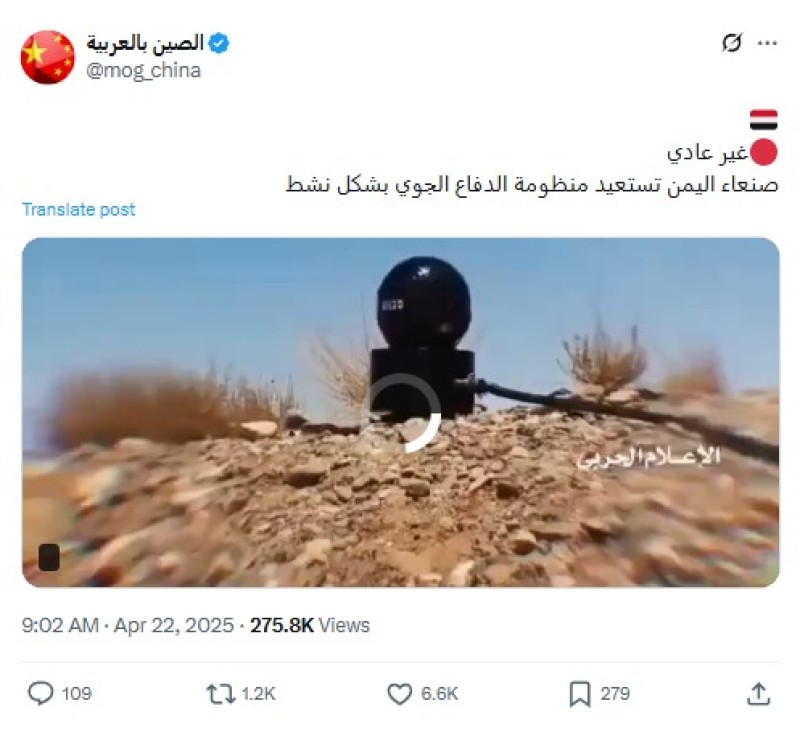Open the three-dot more options menu
This screenshot has height=732, width=800.
[x=767, y=43]
